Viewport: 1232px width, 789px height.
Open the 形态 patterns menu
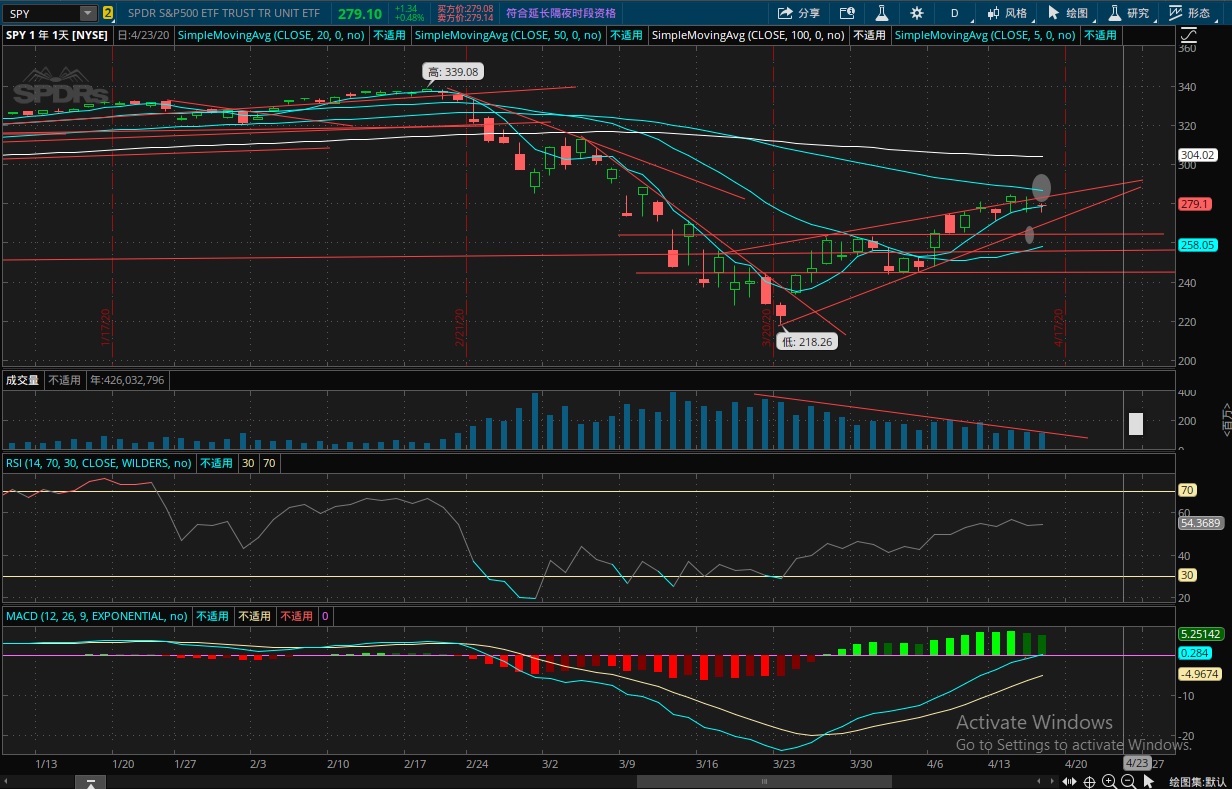(1190, 13)
